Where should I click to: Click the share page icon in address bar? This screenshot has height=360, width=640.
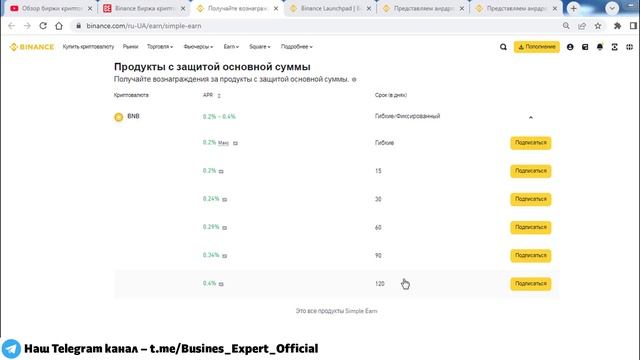[582, 26]
